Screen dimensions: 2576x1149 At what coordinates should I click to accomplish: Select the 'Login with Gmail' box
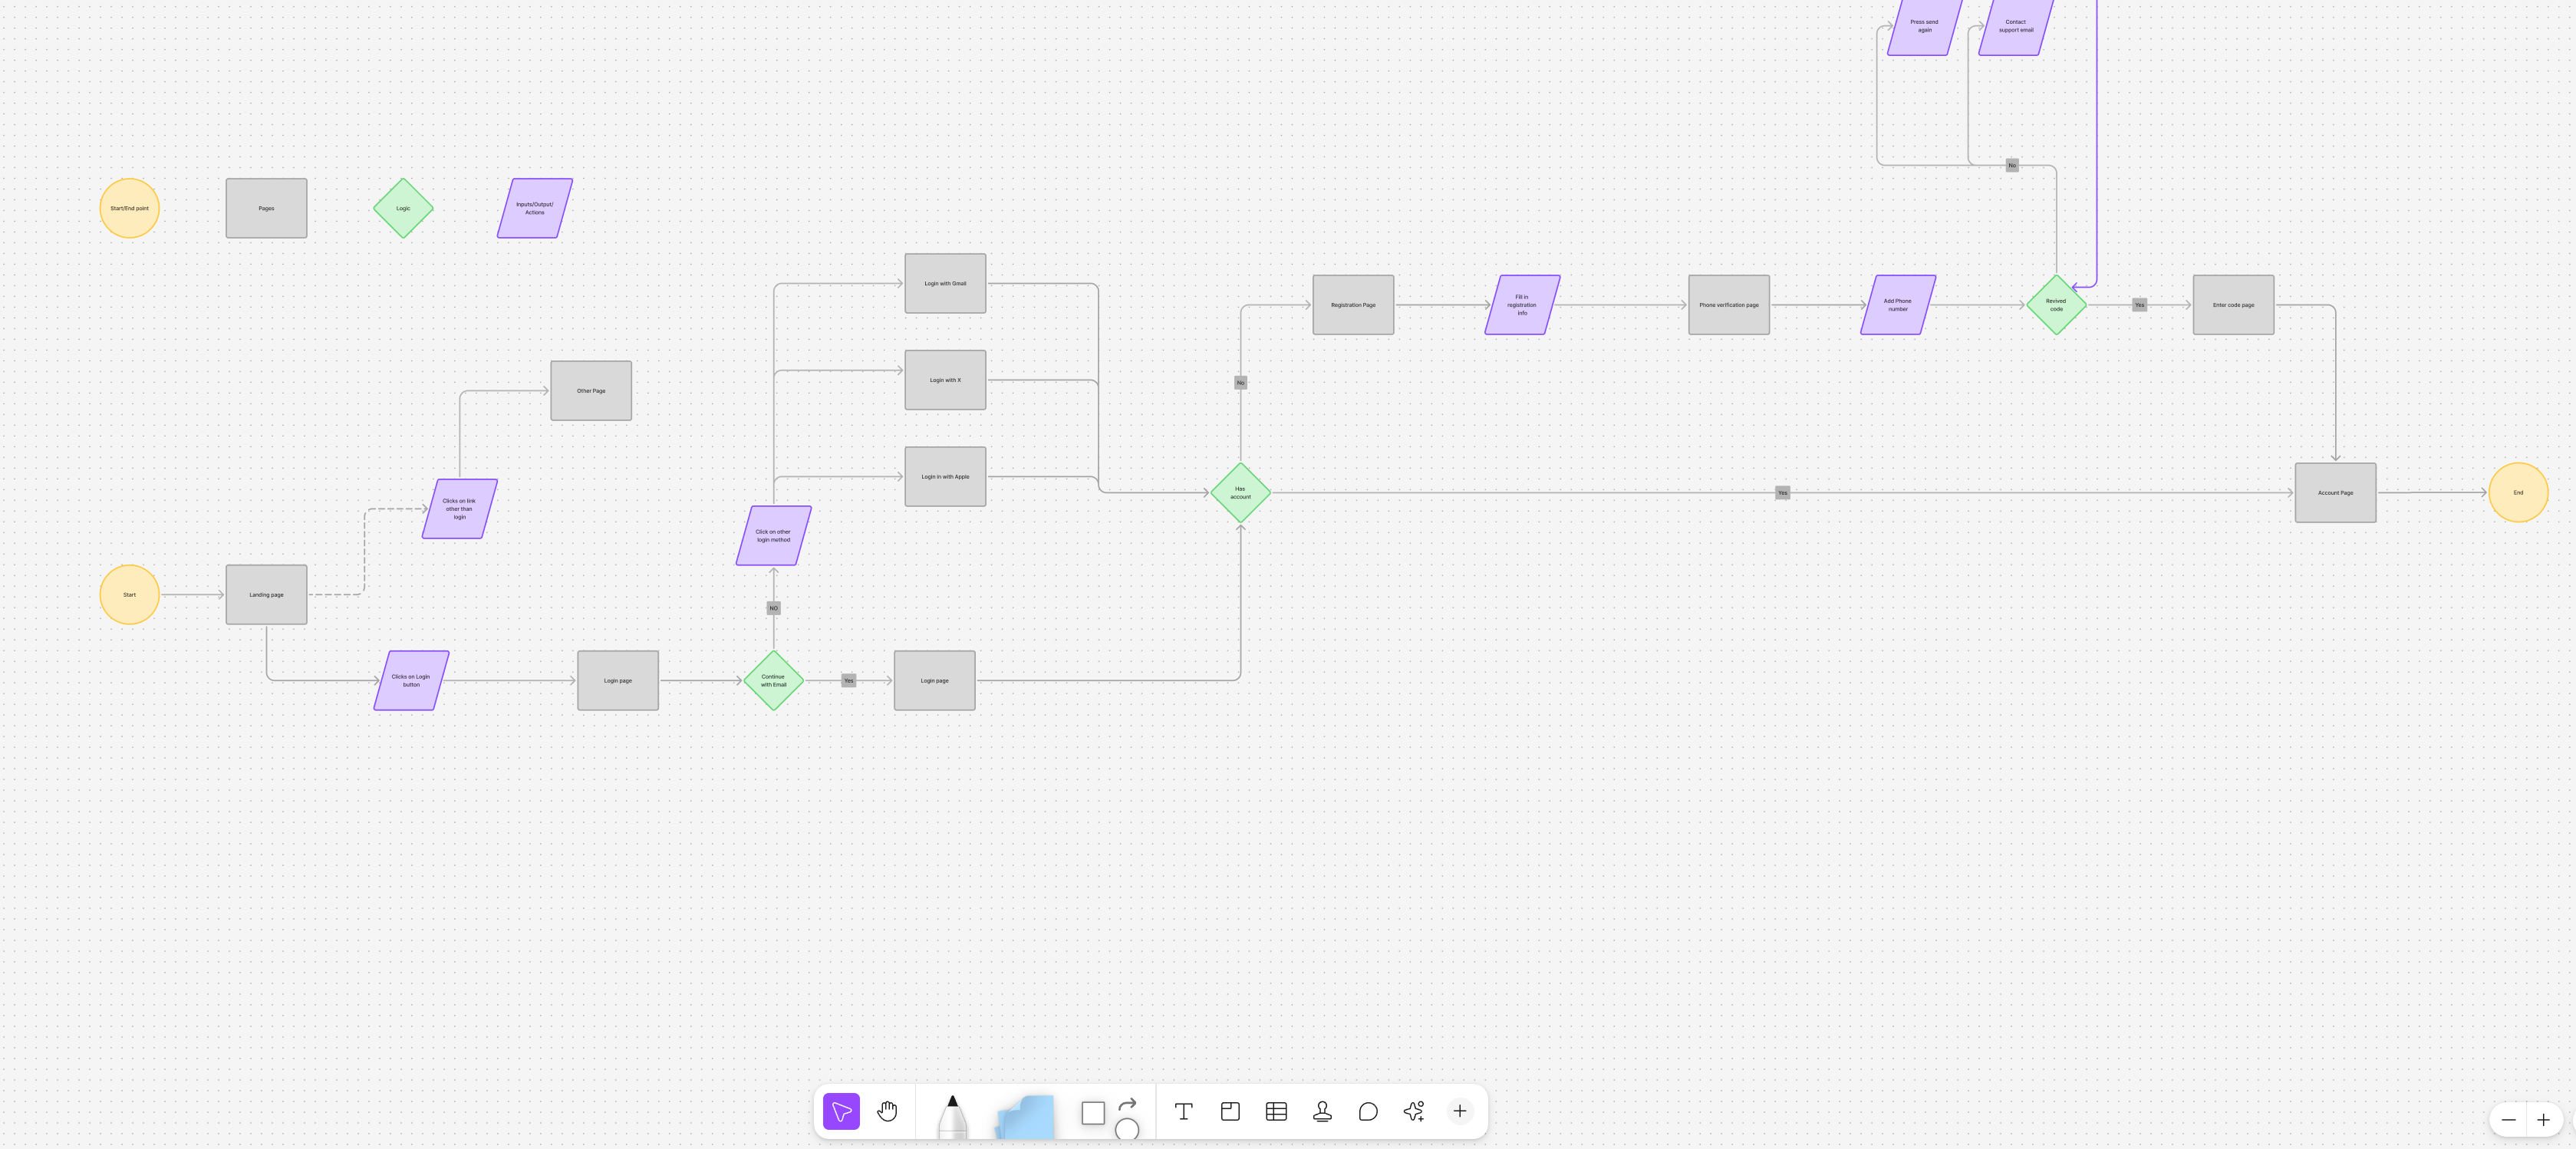(945, 284)
